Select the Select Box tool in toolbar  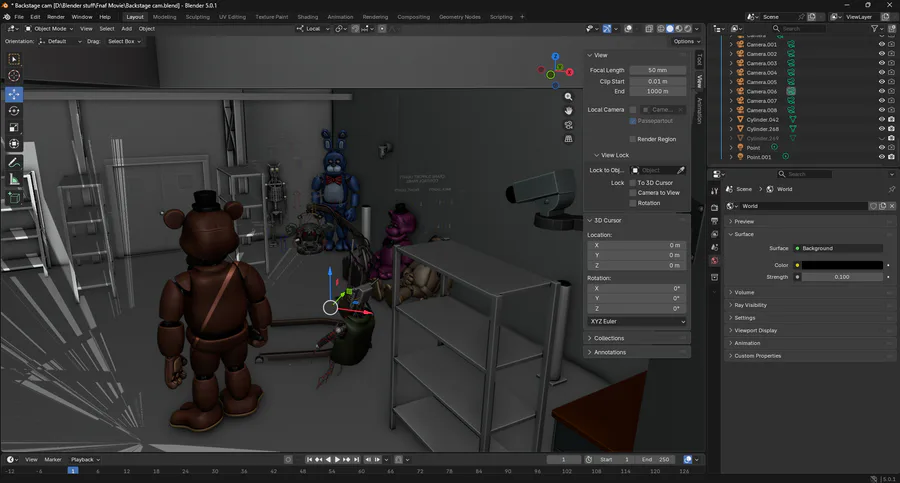[x=14, y=59]
